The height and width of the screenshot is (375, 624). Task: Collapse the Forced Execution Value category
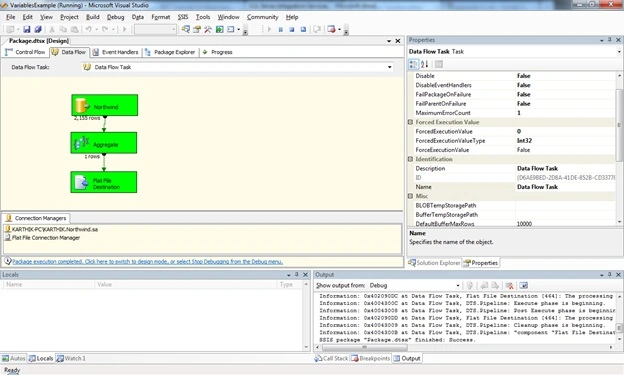tap(410, 122)
